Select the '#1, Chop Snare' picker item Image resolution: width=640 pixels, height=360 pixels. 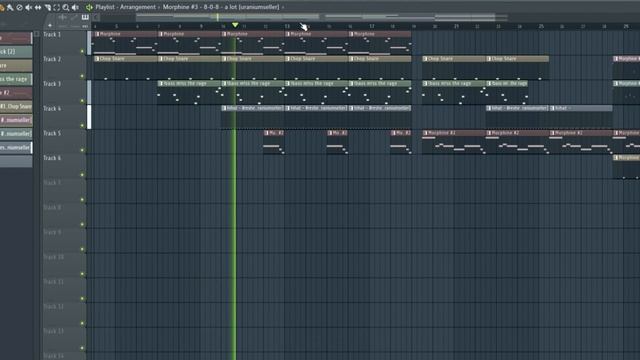tap(16, 107)
